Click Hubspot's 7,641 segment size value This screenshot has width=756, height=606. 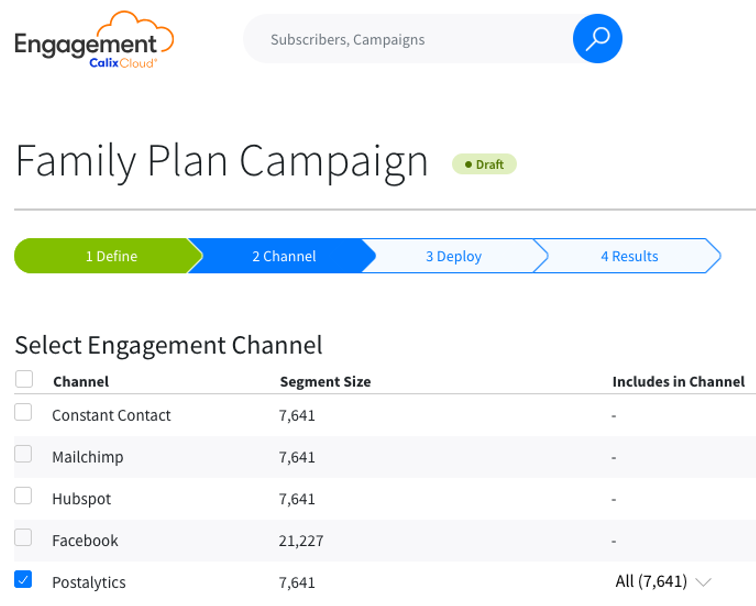coord(297,499)
